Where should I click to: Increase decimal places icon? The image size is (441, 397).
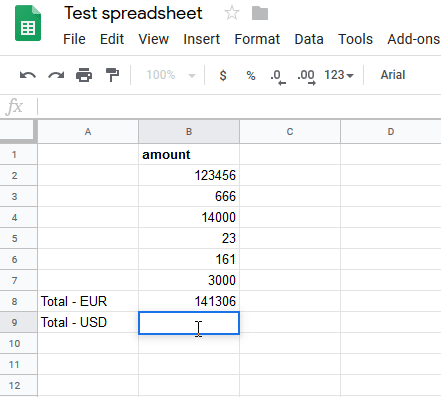pos(306,77)
